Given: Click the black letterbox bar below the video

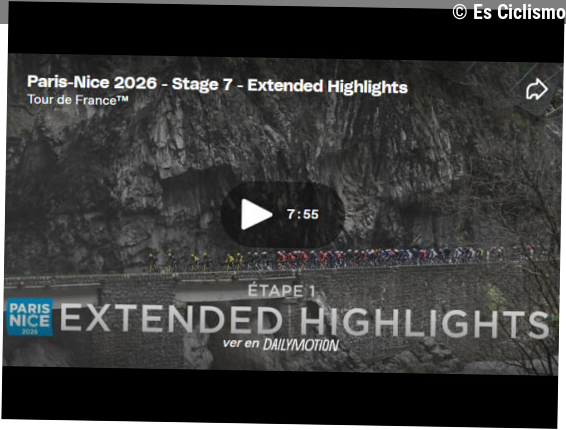Looking at the screenshot, I should (280, 396).
